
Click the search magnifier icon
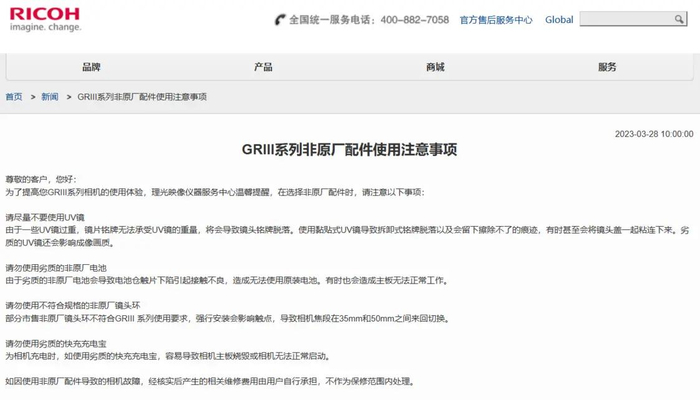coord(679,19)
